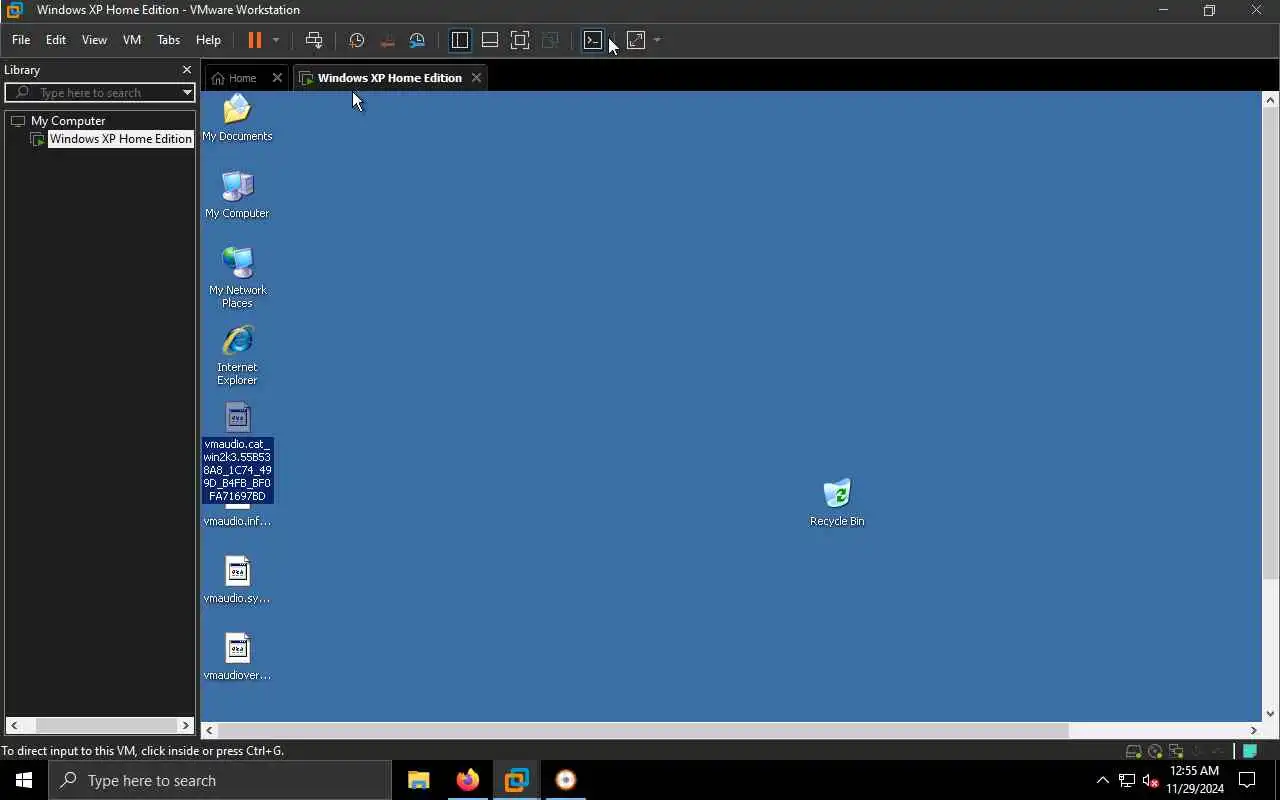1280x800 pixels.
Task: Select My Documents desktop icon in guest
Action: pos(237,118)
